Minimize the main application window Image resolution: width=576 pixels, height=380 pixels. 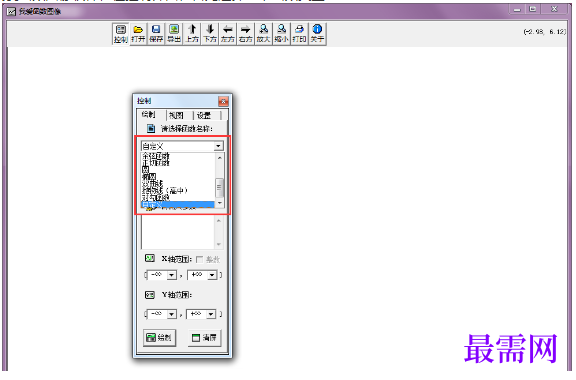coord(517,10)
